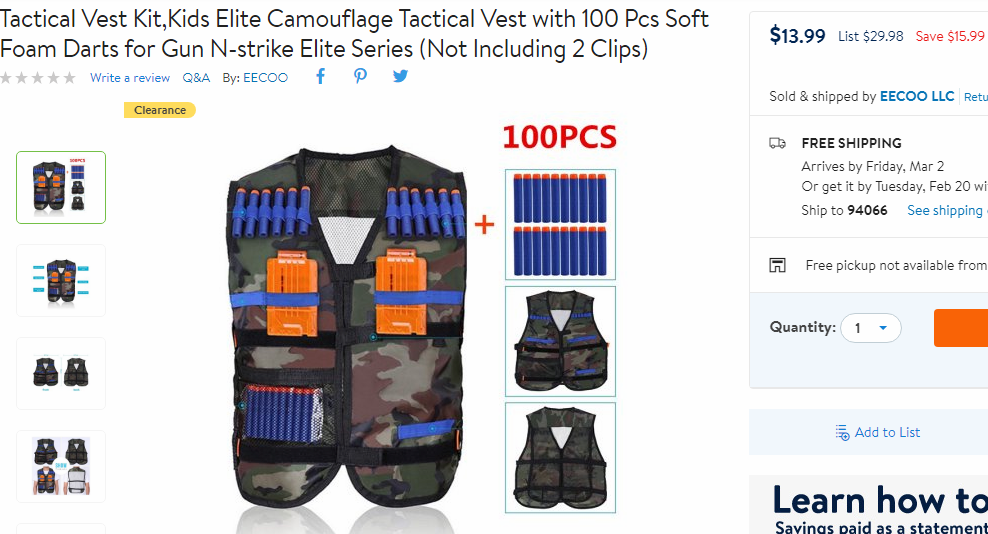Open the Q&A link
Screen dimensions: 988x534
click(196, 78)
